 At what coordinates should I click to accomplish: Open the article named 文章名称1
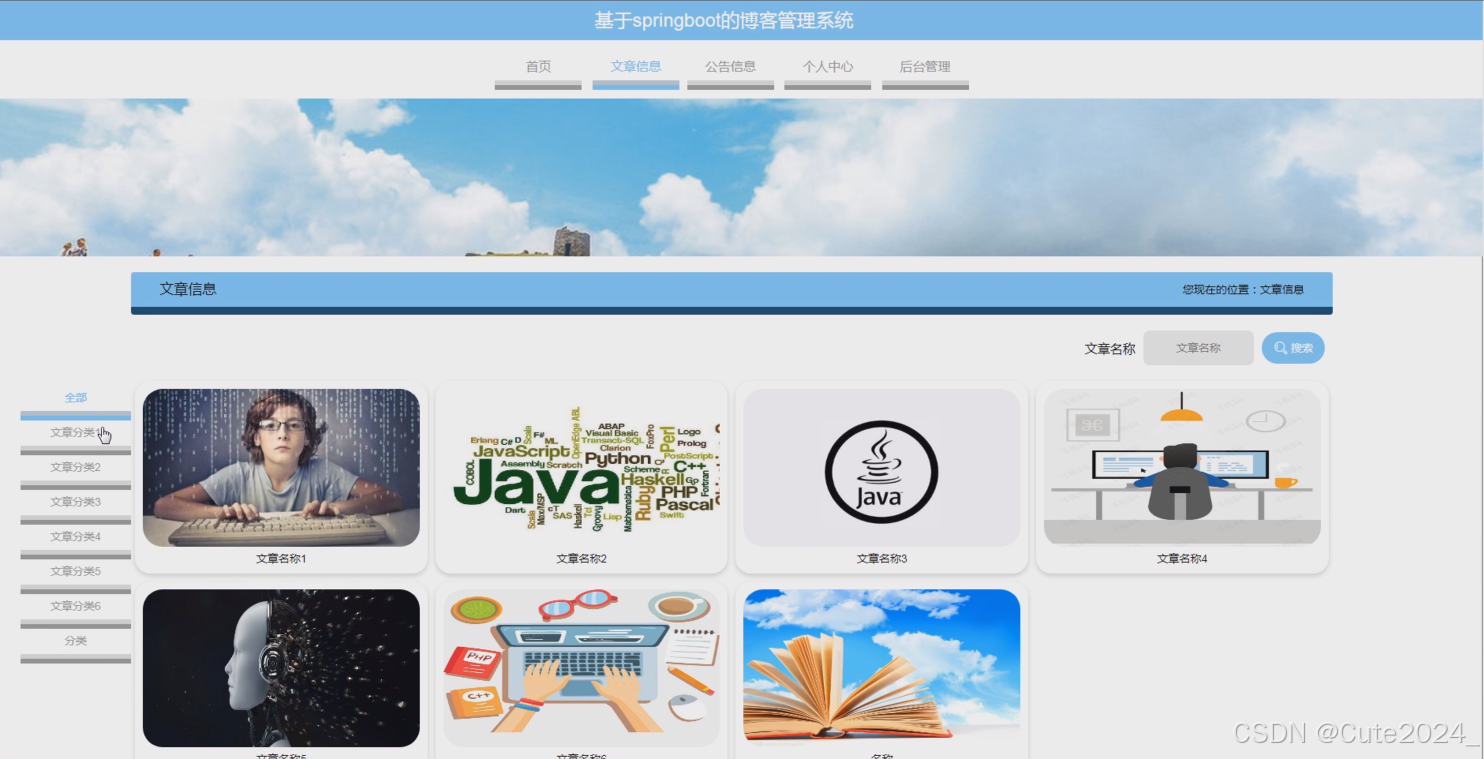(281, 468)
